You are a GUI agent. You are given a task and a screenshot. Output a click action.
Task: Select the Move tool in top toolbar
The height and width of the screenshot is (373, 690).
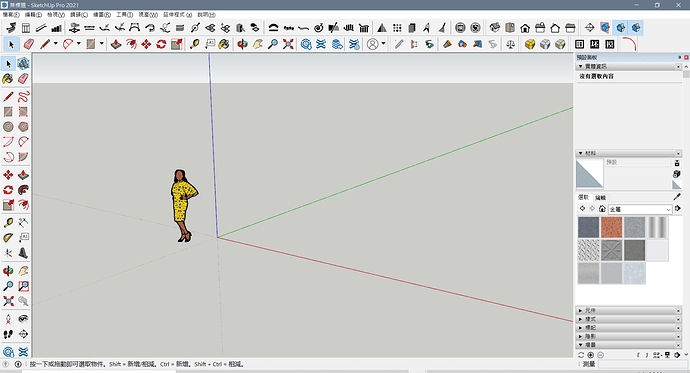click(146, 44)
